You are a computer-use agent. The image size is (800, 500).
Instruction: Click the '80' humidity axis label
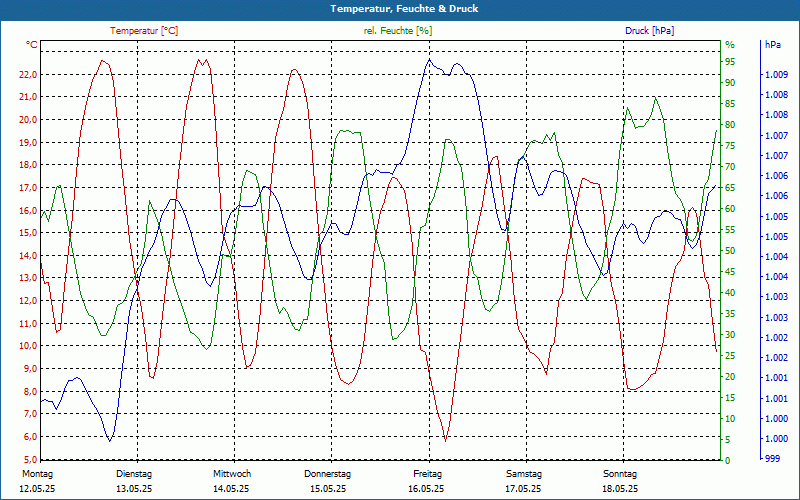[x=730, y=124]
